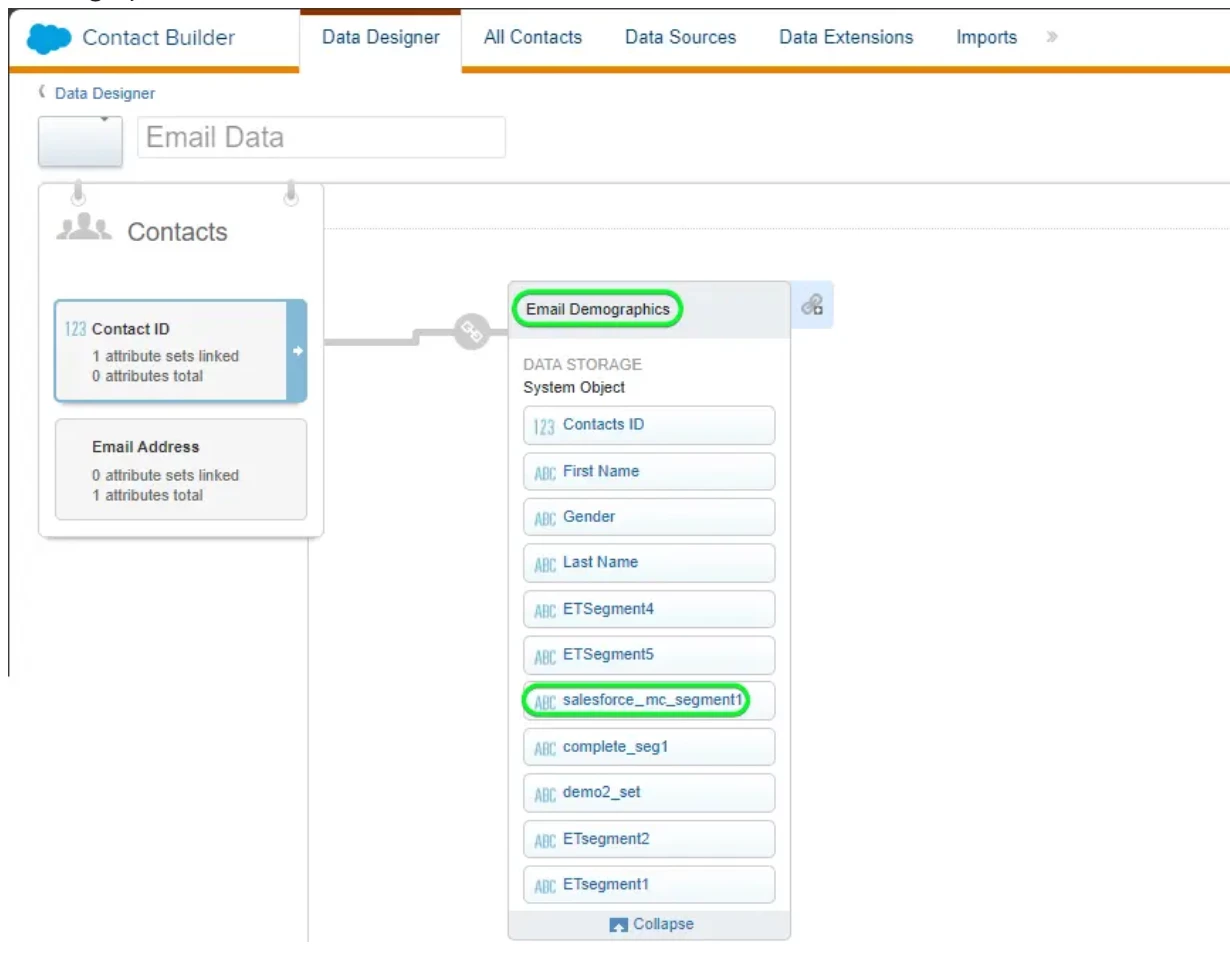Select the ETsegment1 attribute
Image resolution: width=1230 pixels, height=976 pixels.
[649, 885]
